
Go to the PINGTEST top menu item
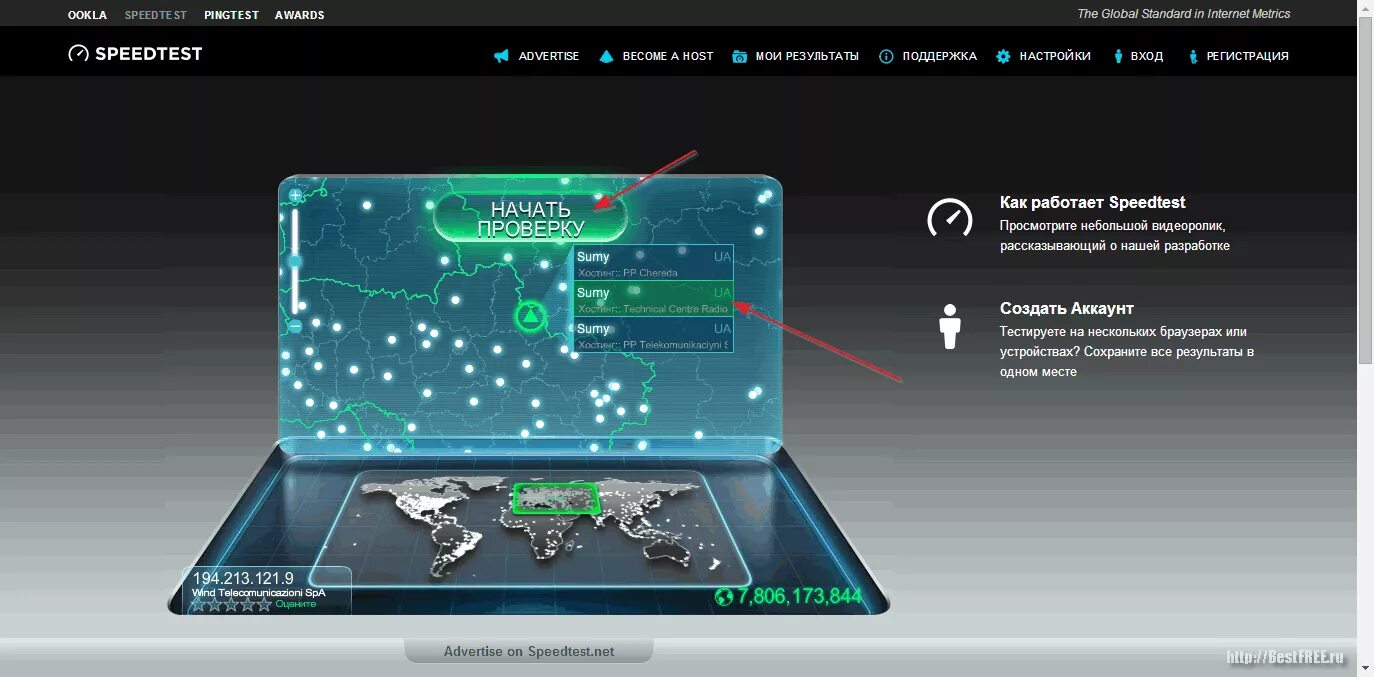[x=231, y=15]
